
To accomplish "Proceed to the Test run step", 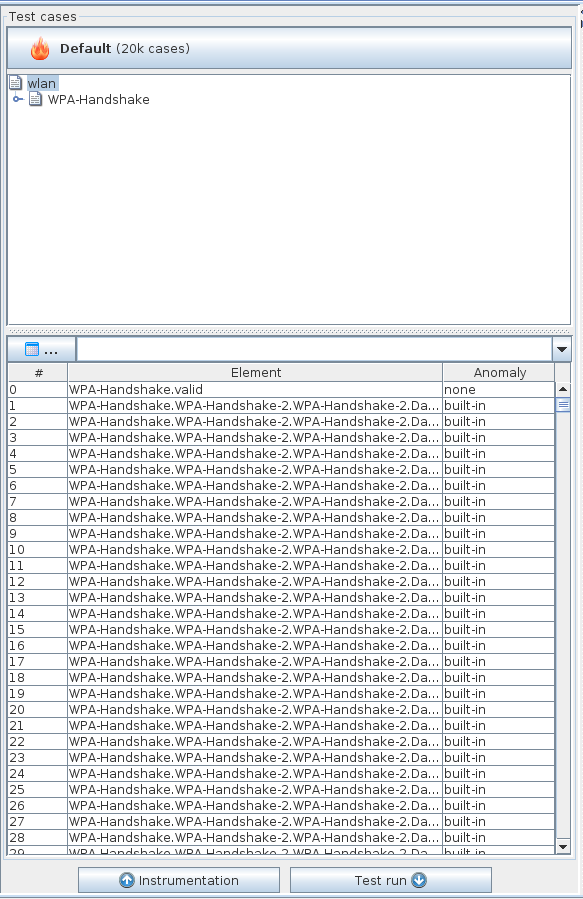I will click(x=391, y=880).
